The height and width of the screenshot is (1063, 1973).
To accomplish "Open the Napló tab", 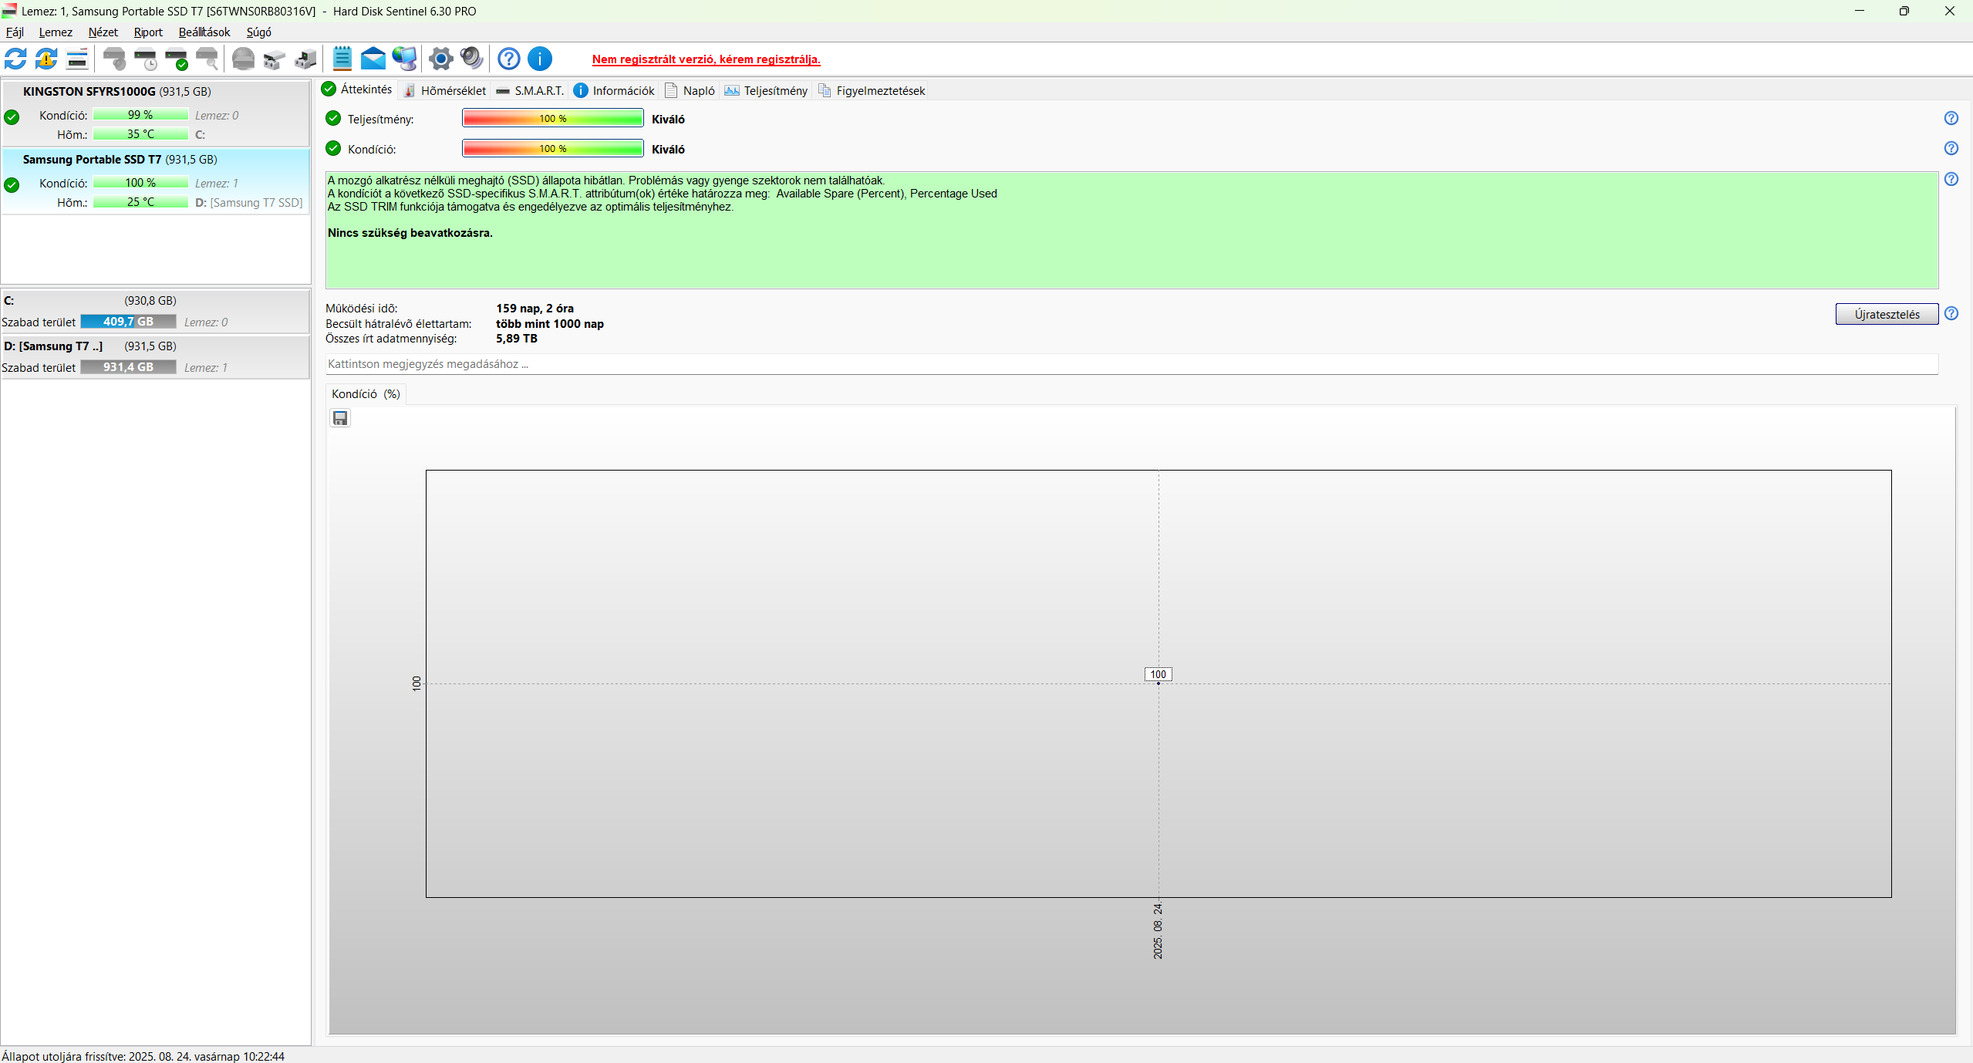I will [x=690, y=91].
